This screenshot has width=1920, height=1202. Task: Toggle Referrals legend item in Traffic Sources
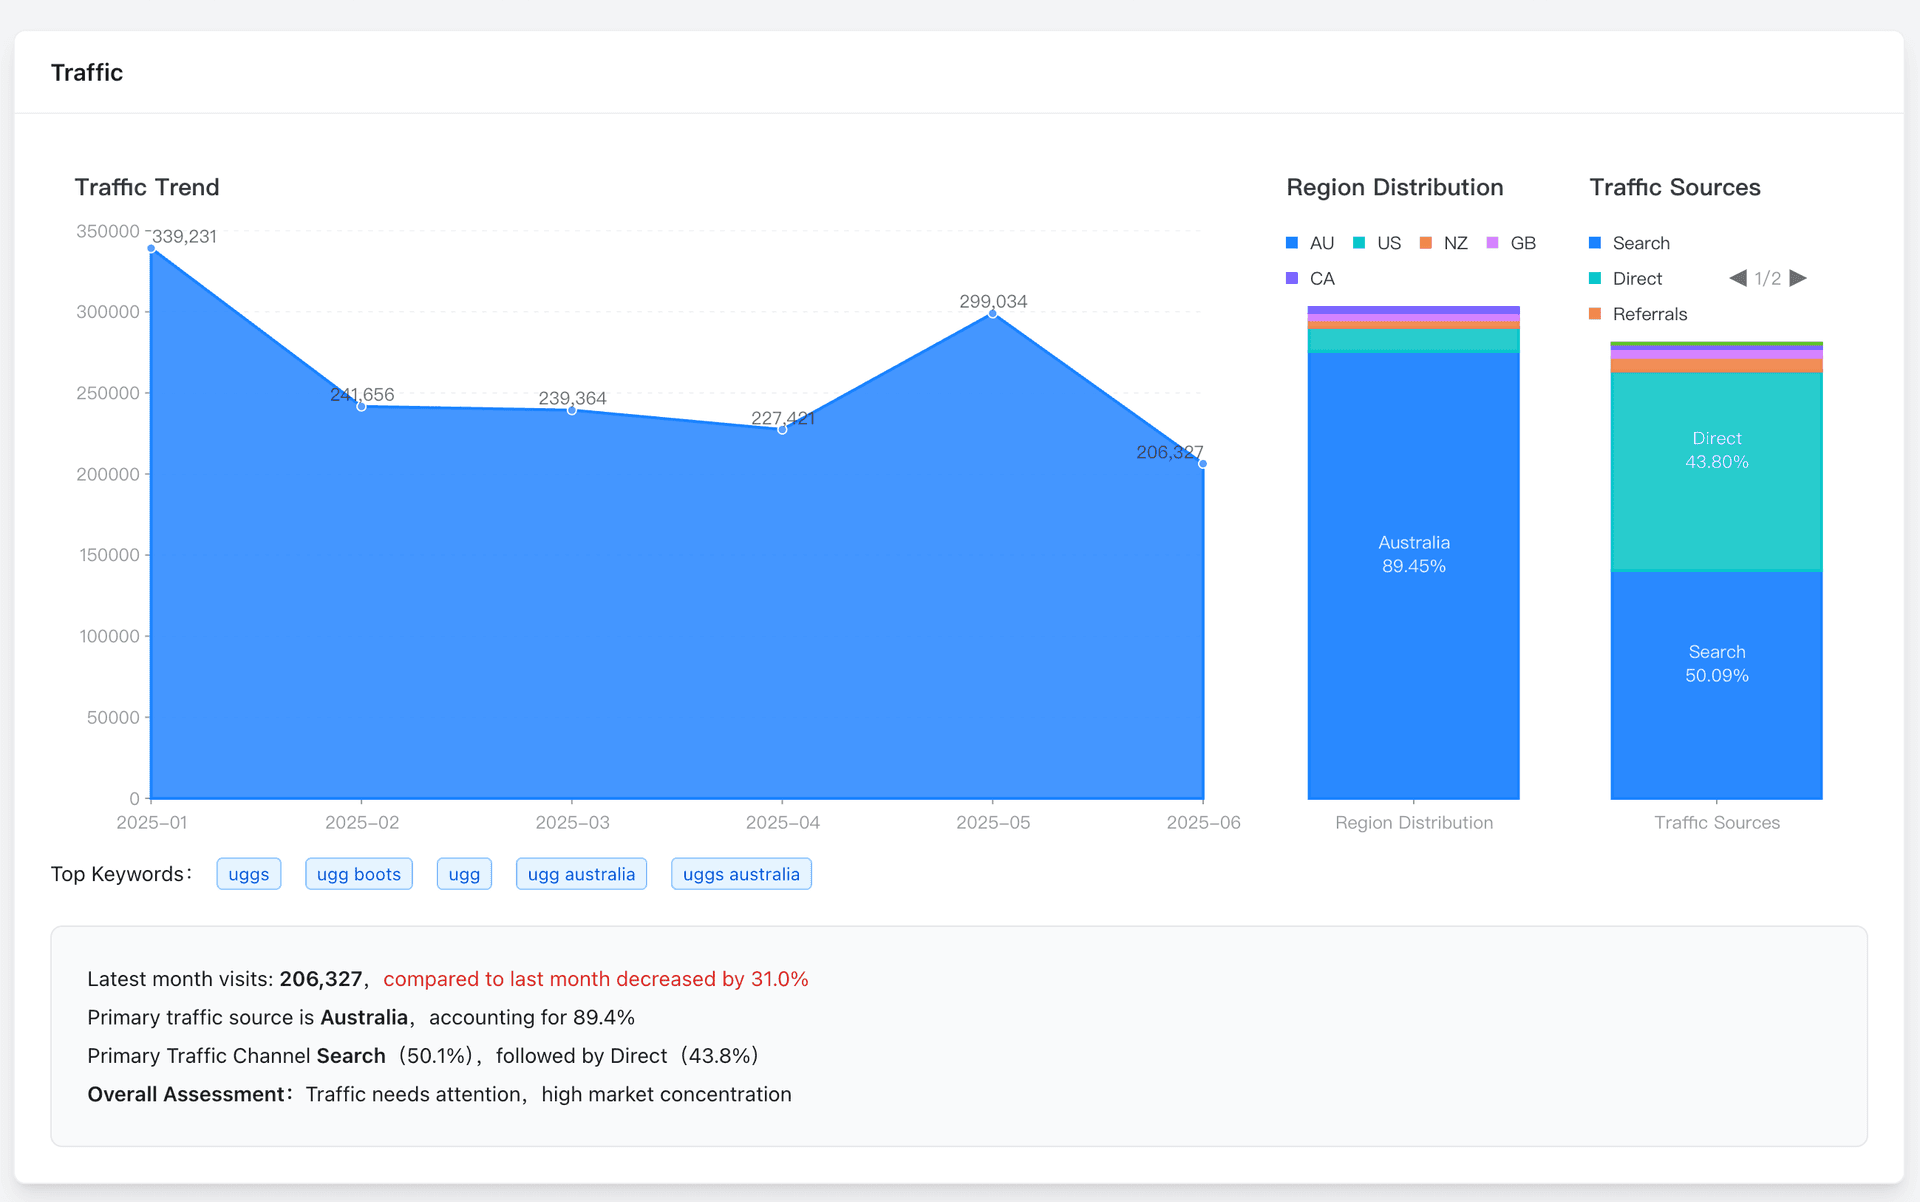click(1638, 314)
